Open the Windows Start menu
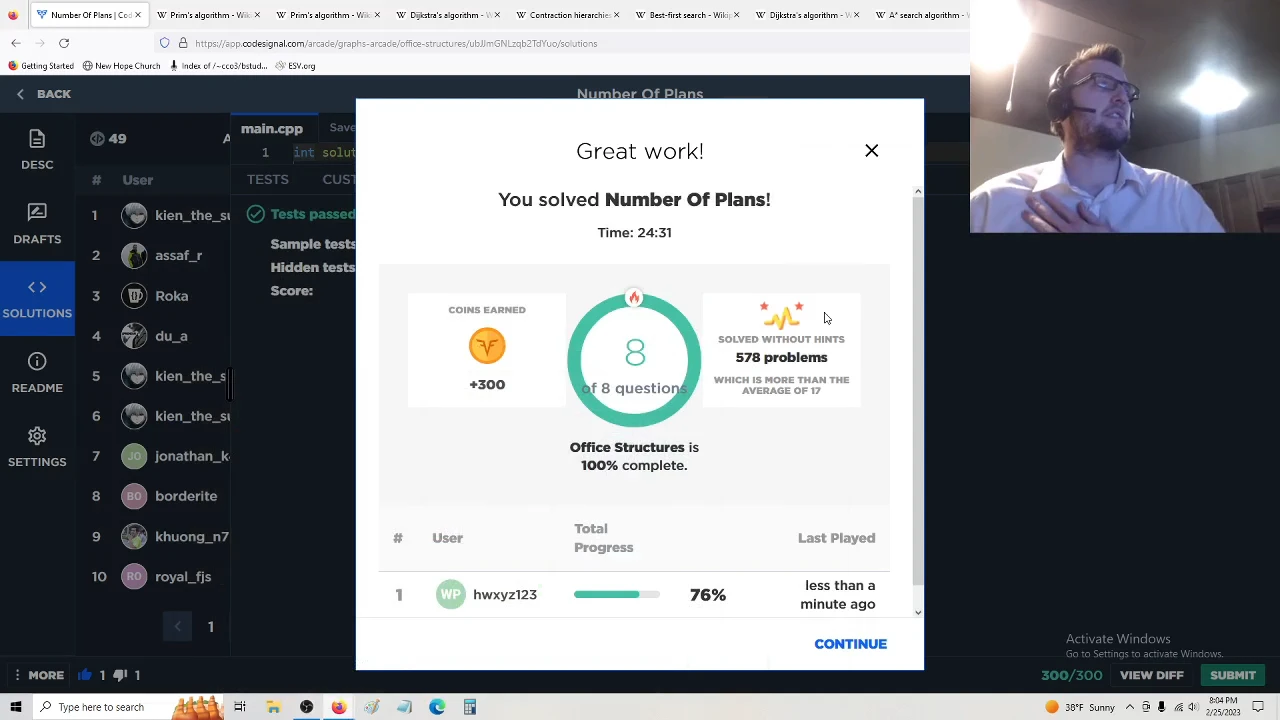Viewport: 1280px width, 720px height. 16,707
